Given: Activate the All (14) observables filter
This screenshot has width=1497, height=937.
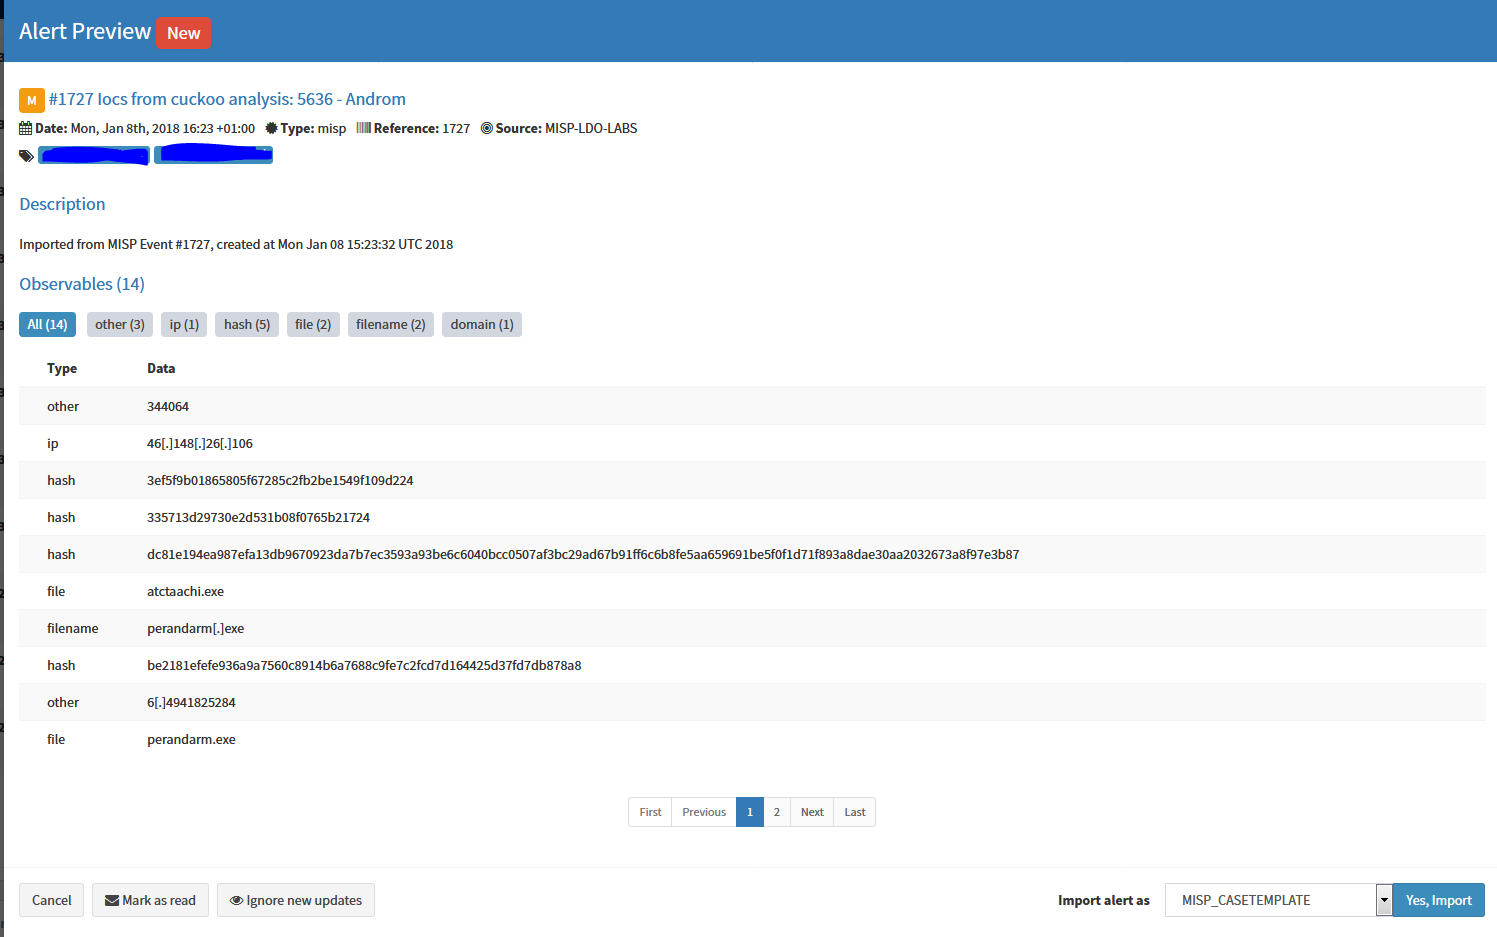Looking at the screenshot, I should coord(47,324).
